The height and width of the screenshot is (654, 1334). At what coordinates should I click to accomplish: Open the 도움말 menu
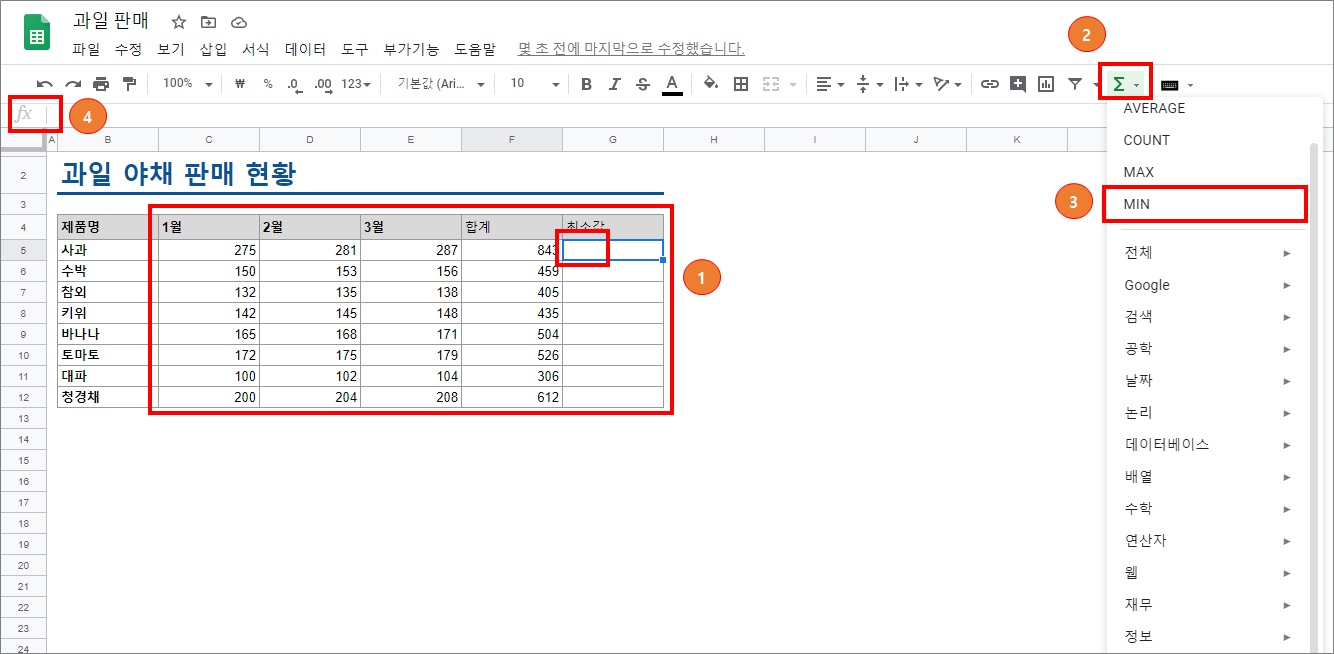pyautogui.click(x=475, y=49)
